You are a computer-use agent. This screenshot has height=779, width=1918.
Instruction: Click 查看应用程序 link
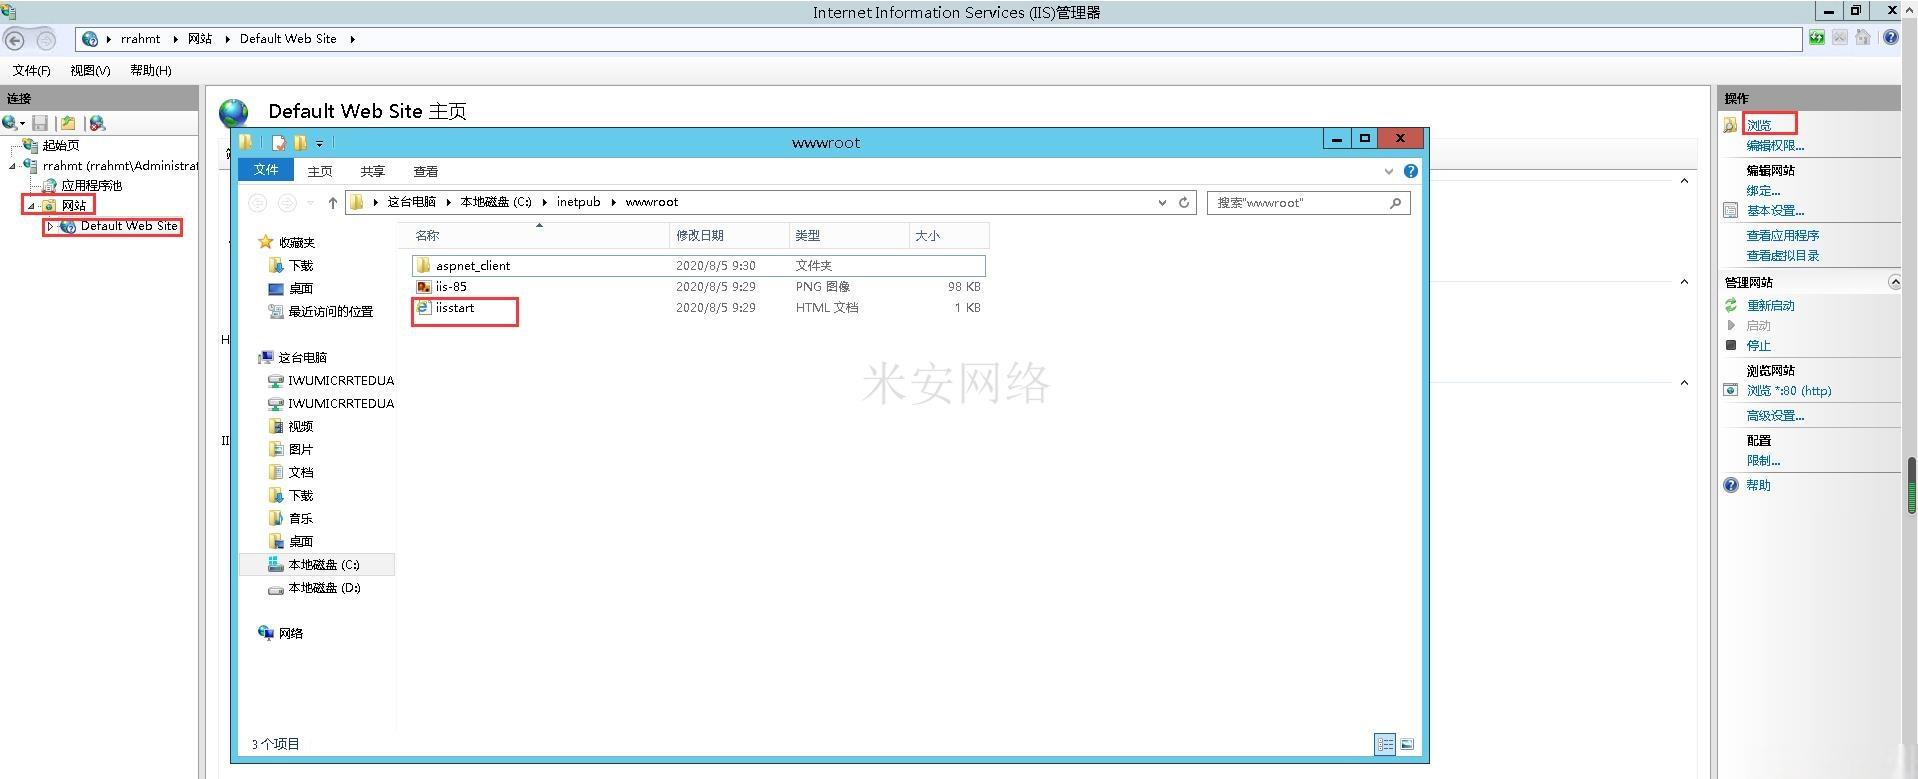[1783, 235]
